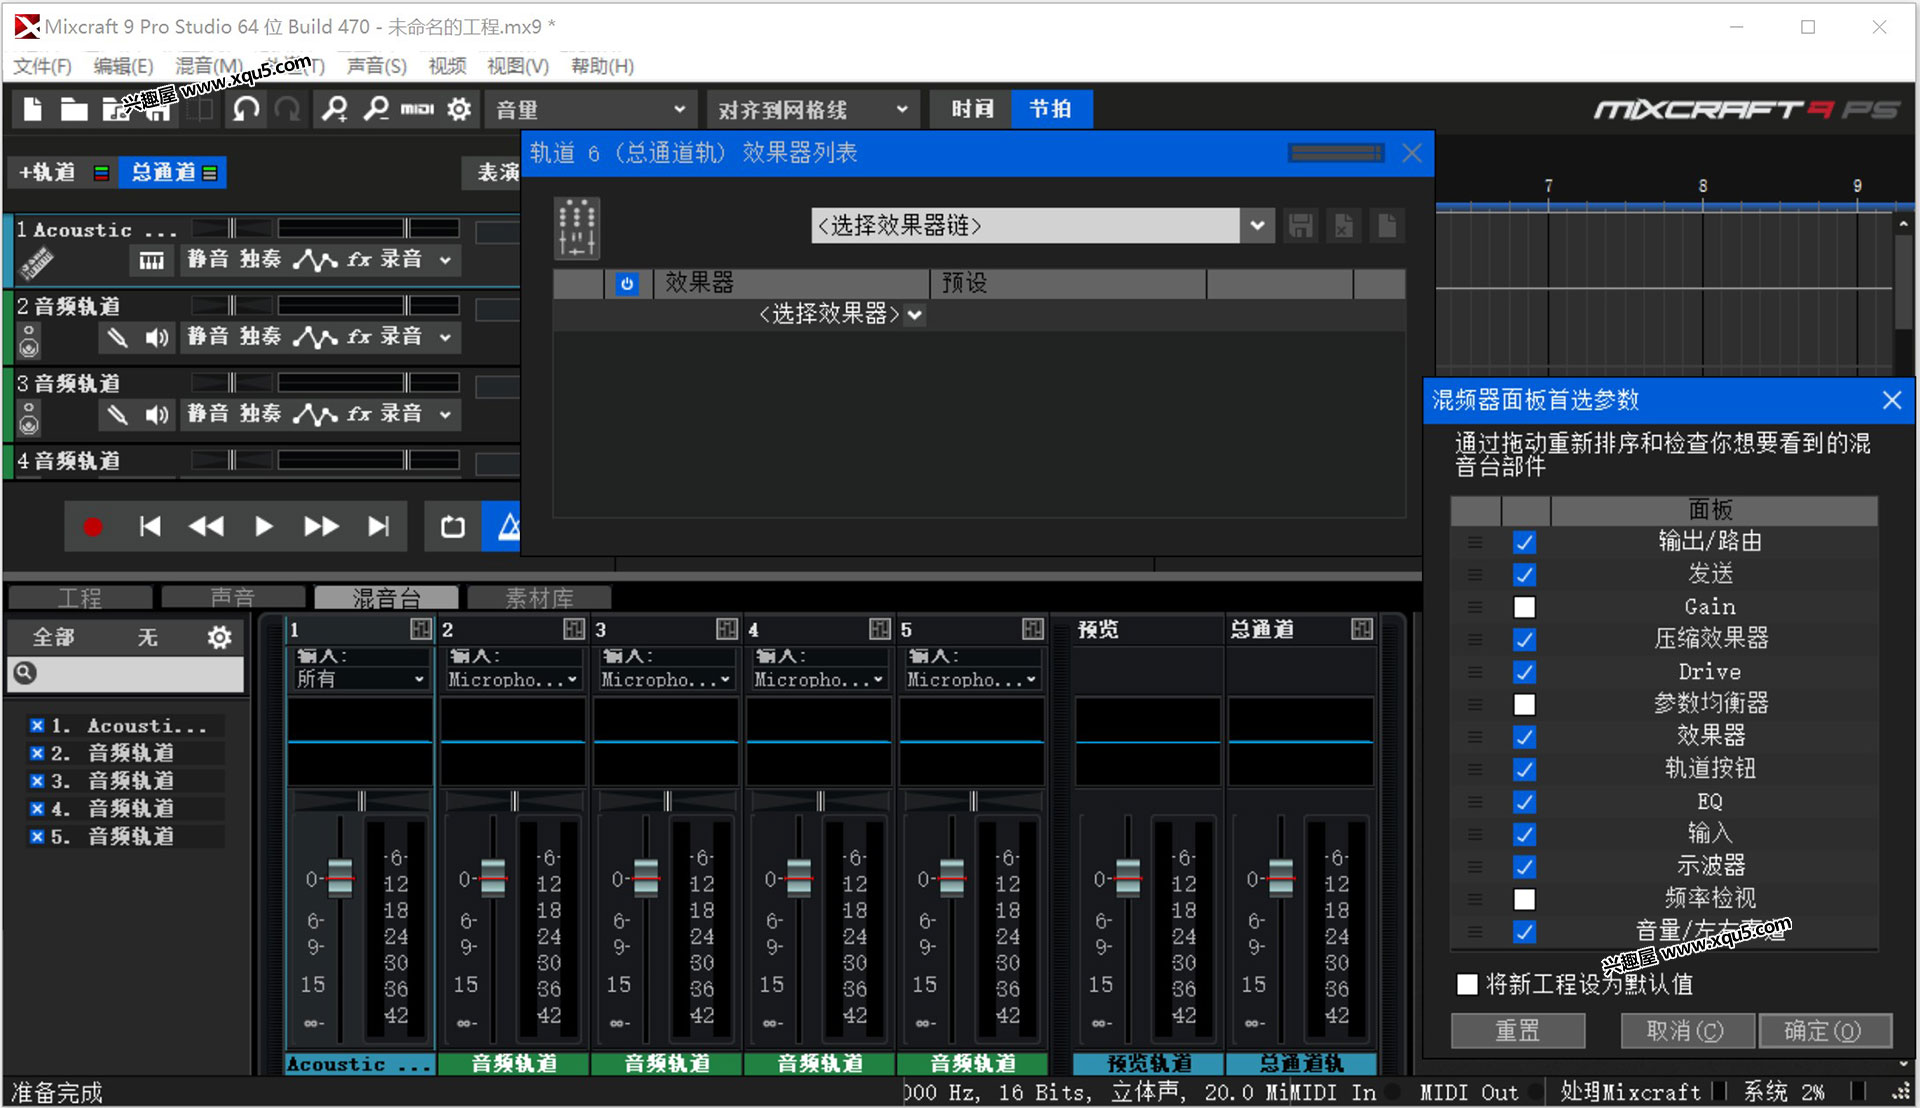The width and height of the screenshot is (1920, 1108).
Task: Uncheck 输出/路由 panel checkbox
Action: tap(1525, 542)
